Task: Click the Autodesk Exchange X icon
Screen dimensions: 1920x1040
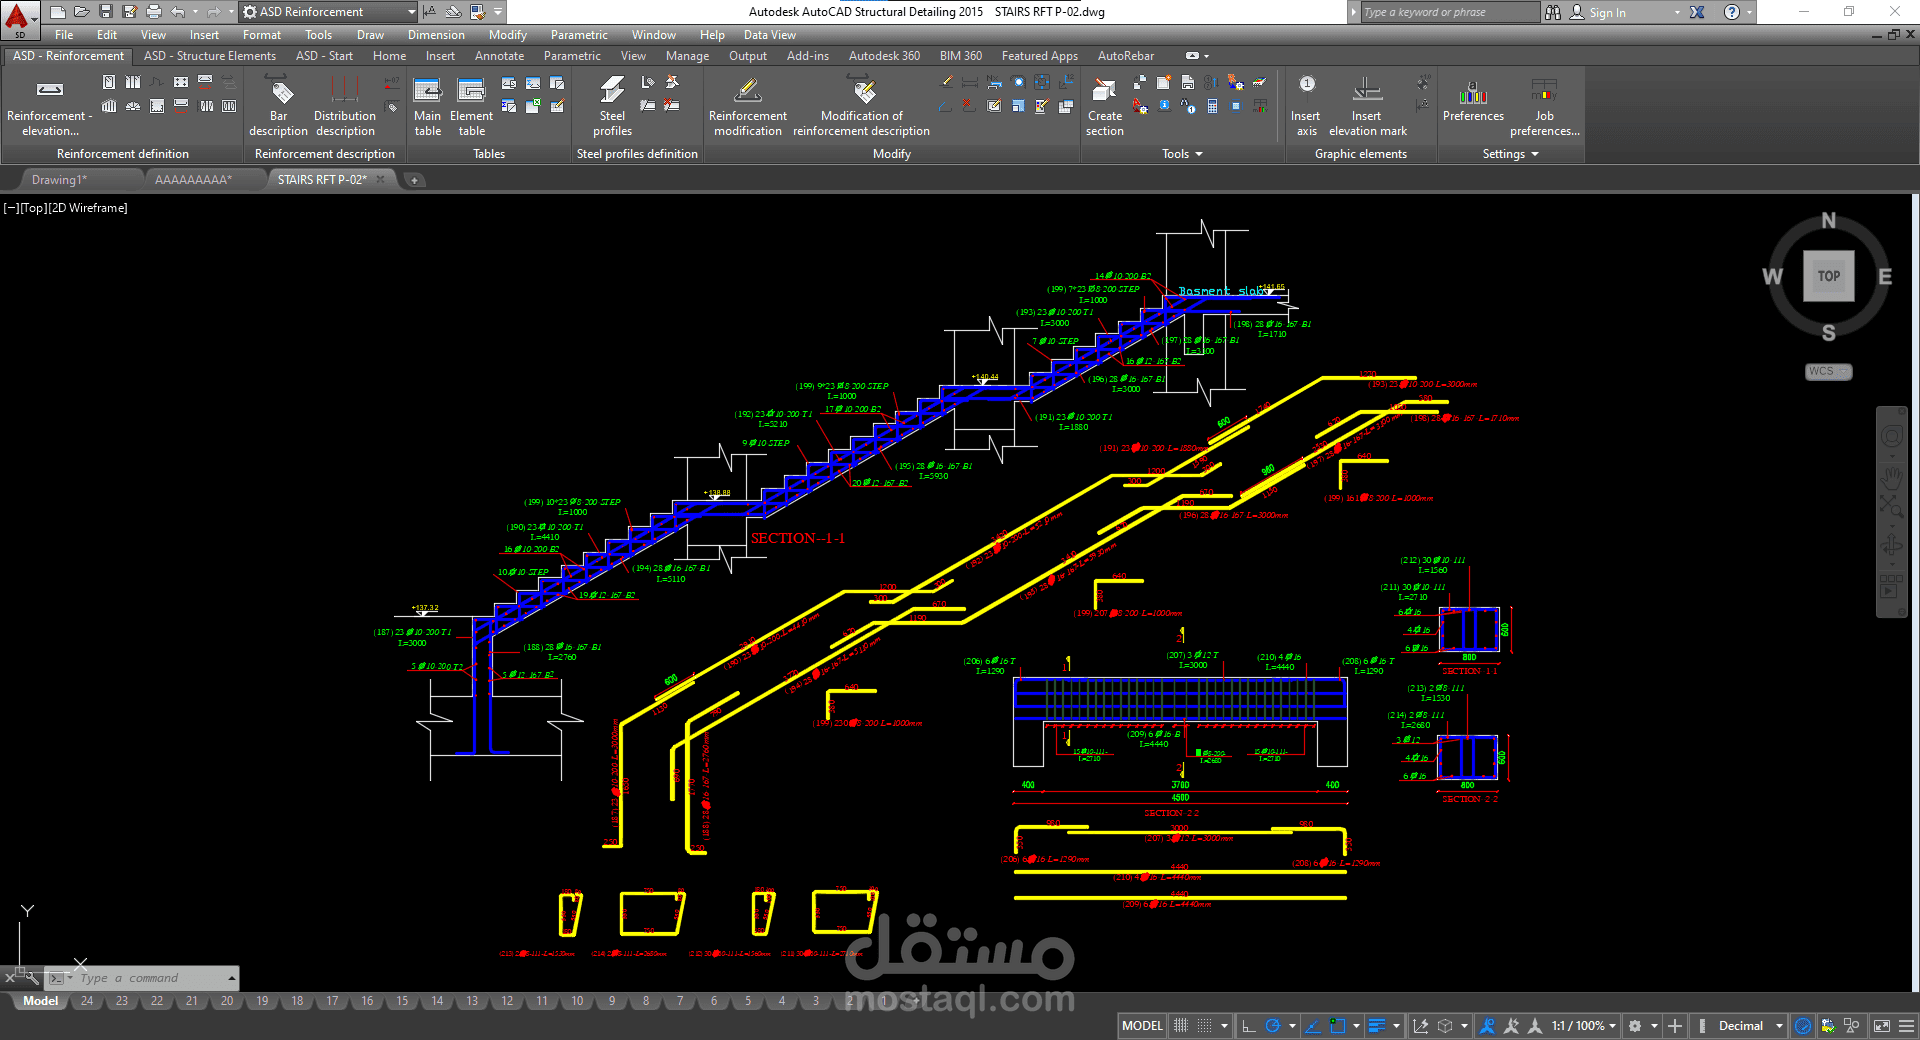Action: click(1697, 12)
